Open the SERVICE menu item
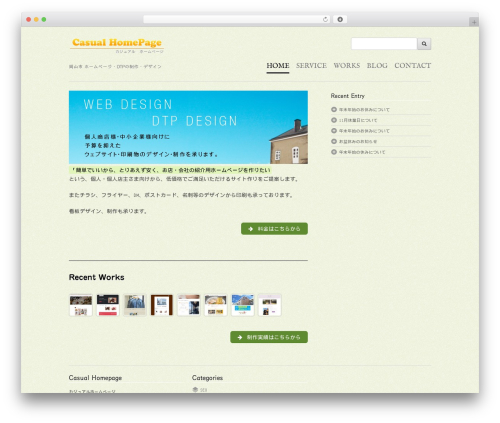500x423 pixels. pos(311,66)
